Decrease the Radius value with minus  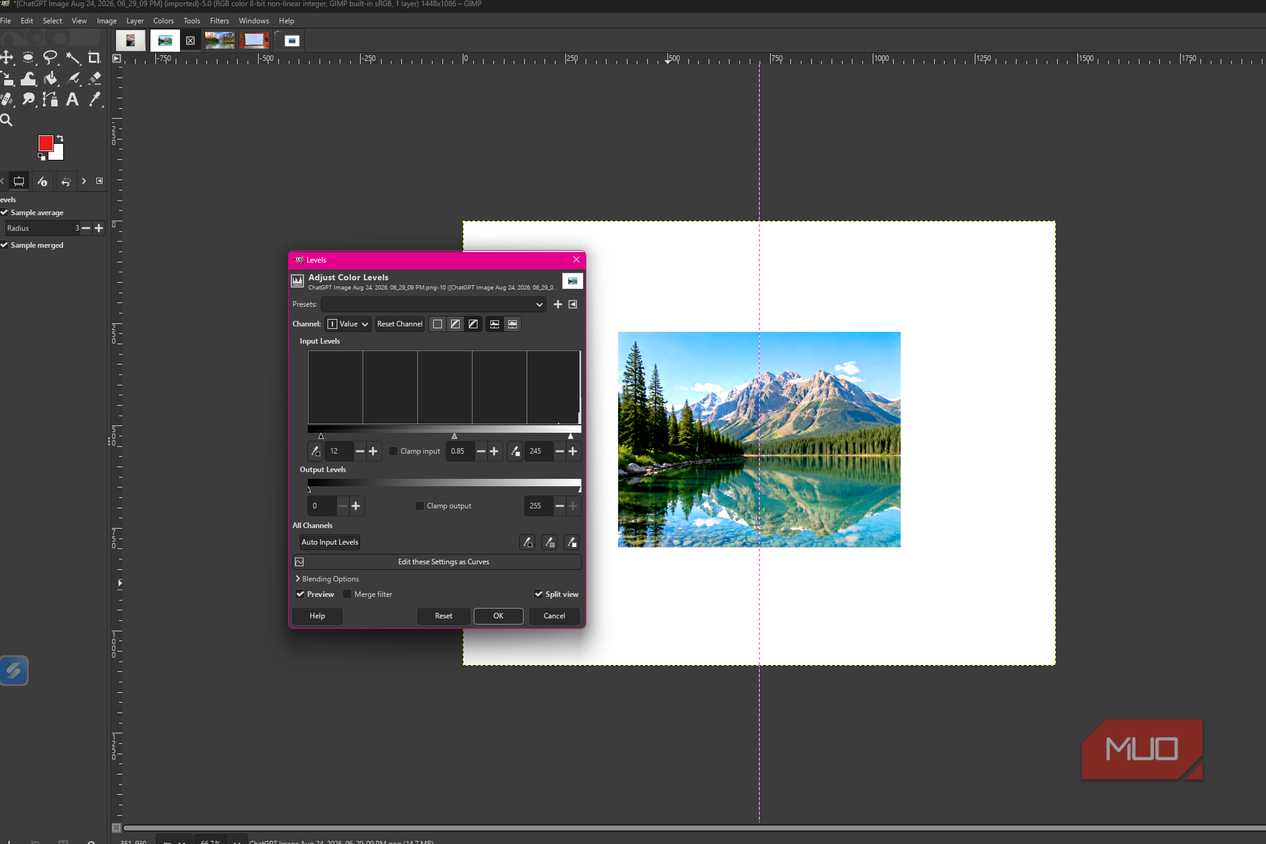point(85,228)
